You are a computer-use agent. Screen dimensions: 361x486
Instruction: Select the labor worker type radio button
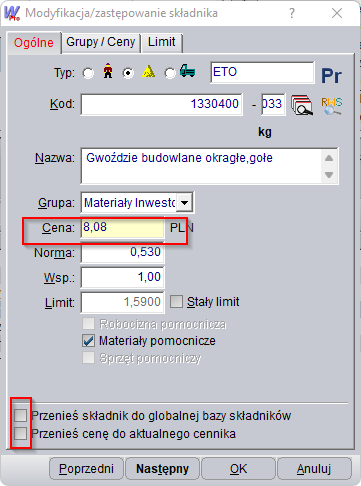tap(88, 73)
